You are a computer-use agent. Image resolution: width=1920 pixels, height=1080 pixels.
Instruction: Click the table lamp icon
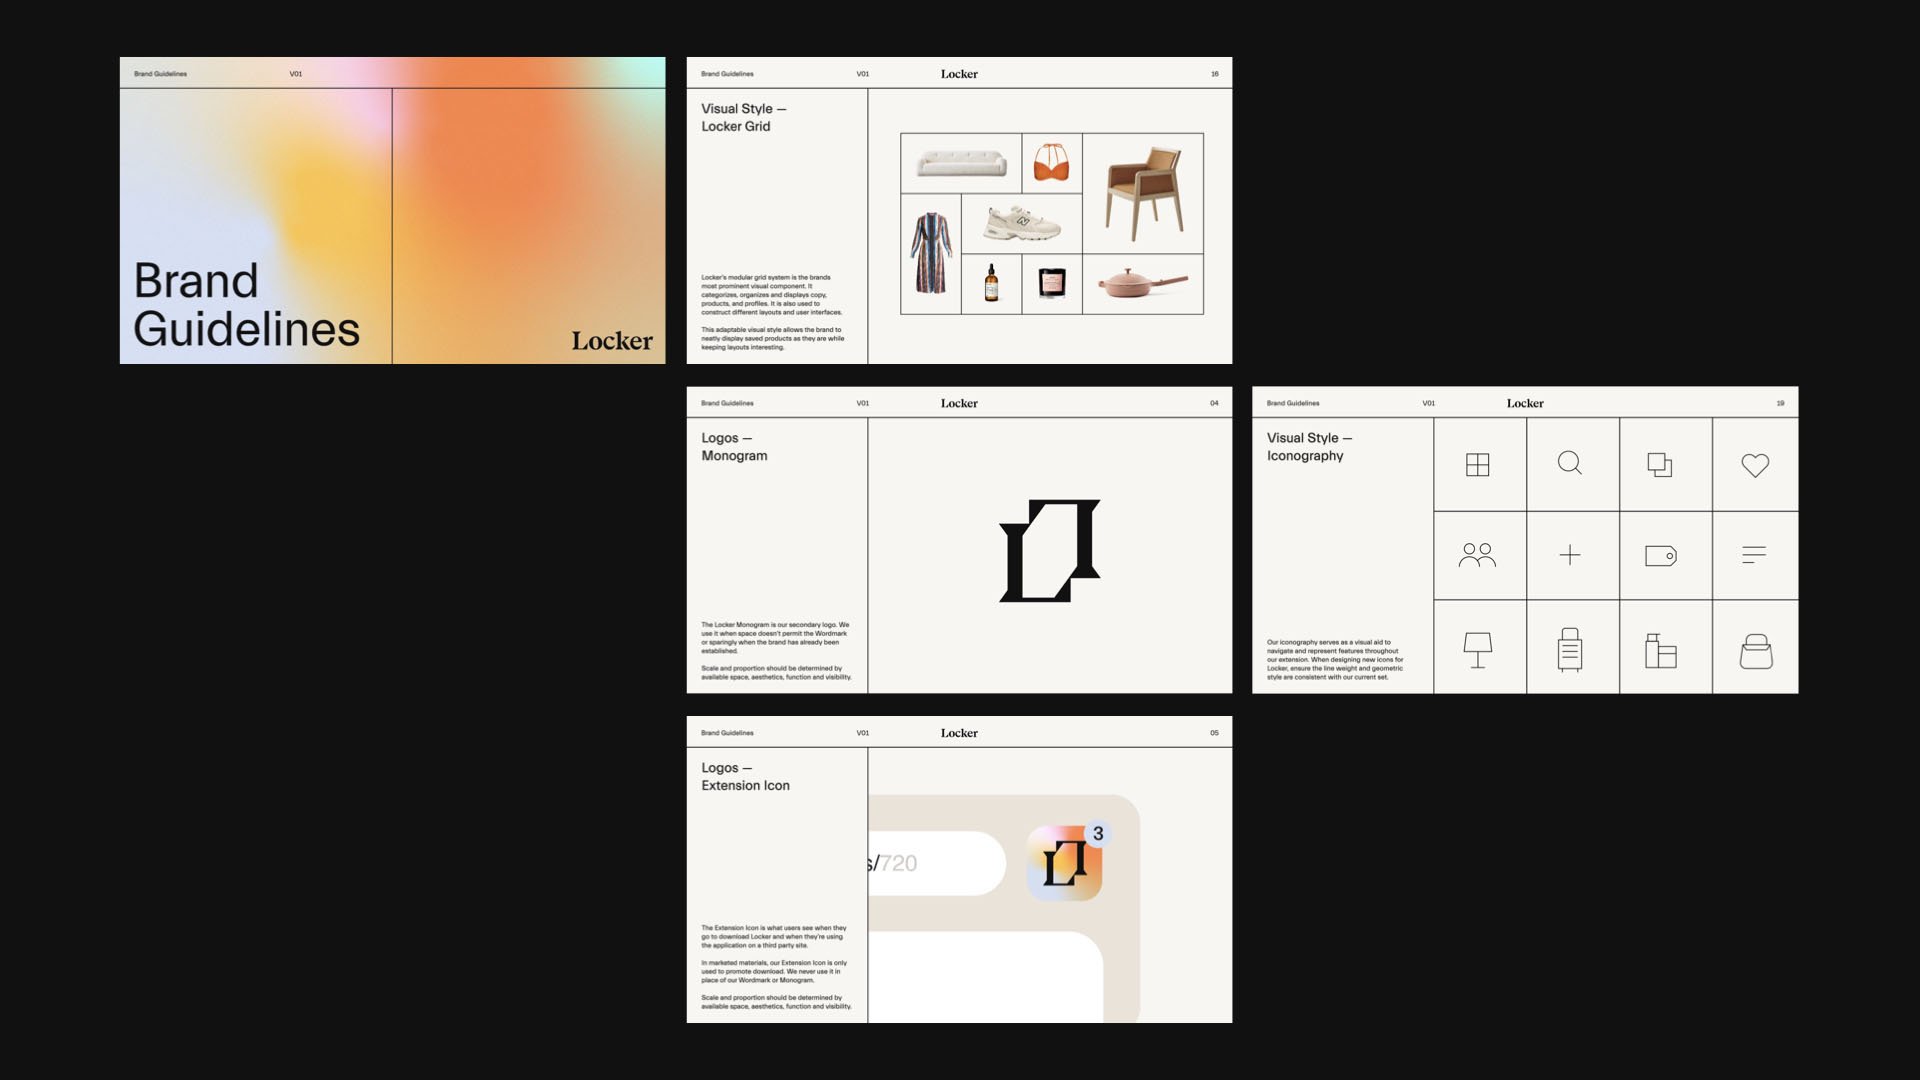[x=1477, y=650]
